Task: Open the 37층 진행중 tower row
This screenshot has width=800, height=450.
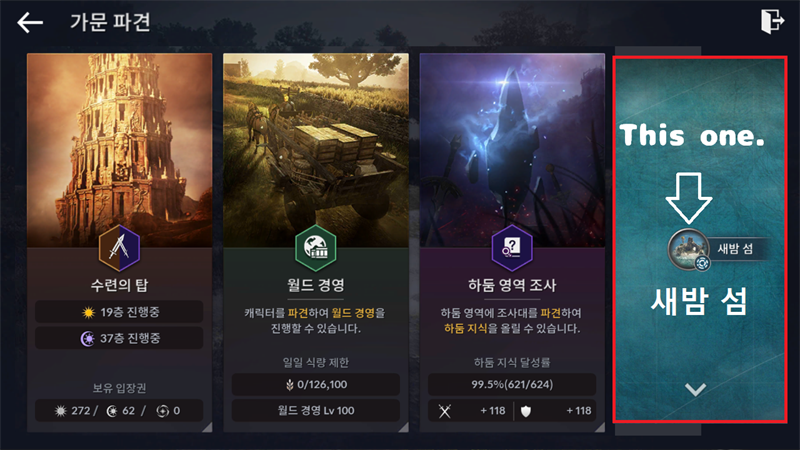Action: coord(119,338)
